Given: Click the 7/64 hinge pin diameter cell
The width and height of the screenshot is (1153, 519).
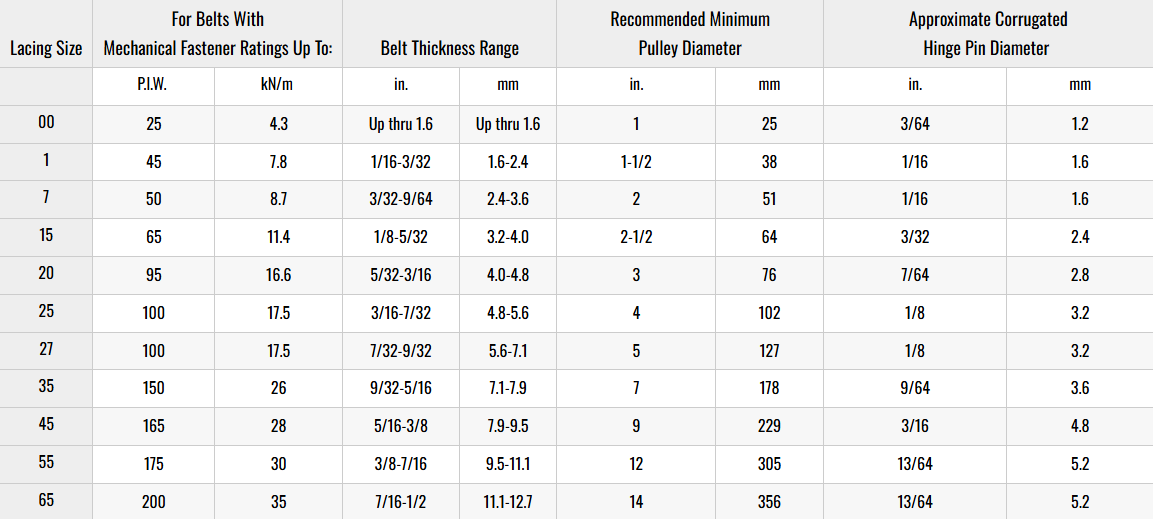Looking at the screenshot, I should pos(914,275).
